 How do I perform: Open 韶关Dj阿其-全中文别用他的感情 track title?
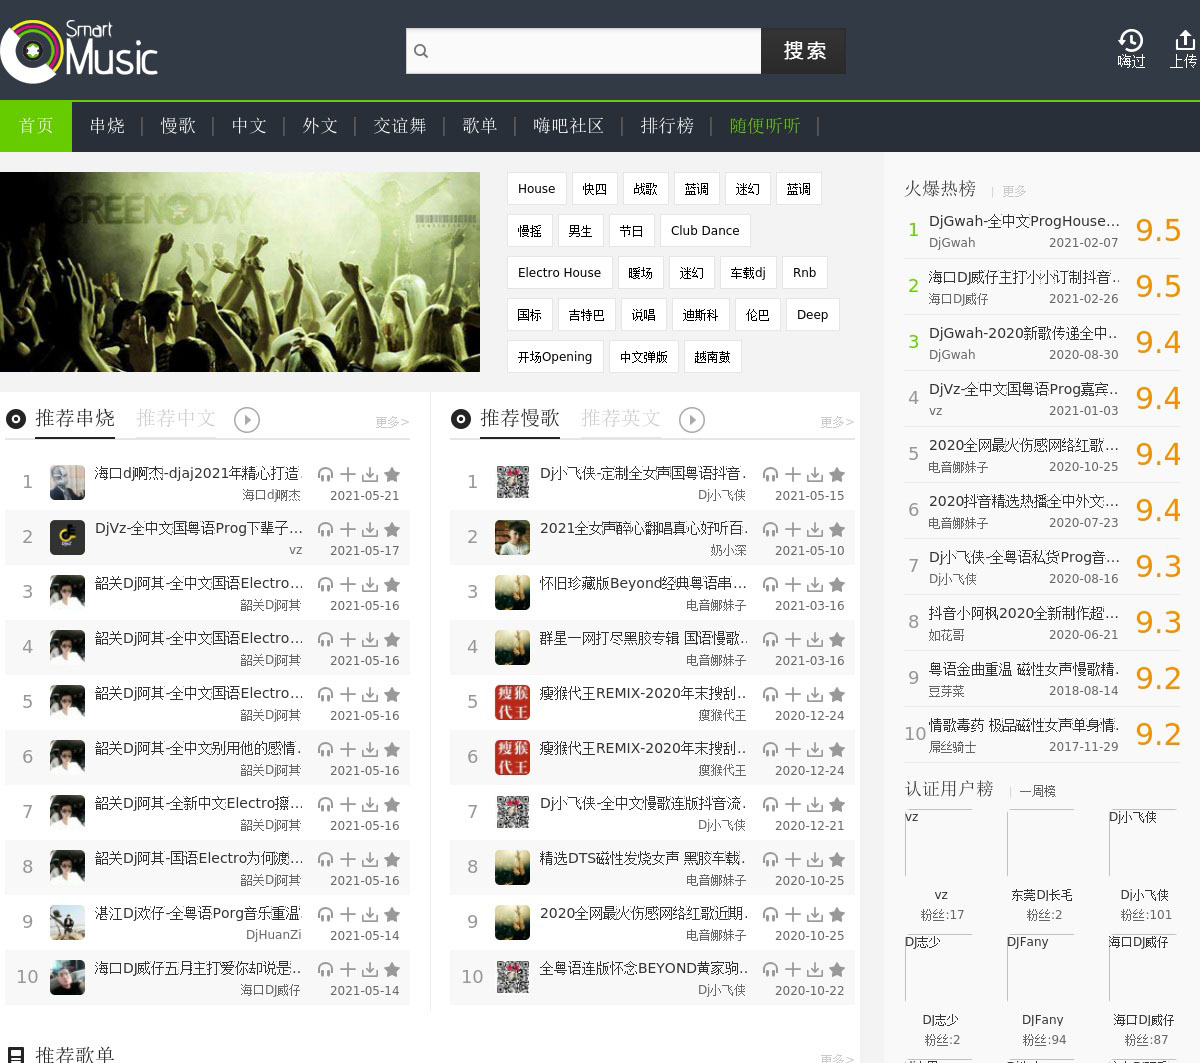click(x=198, y=748)
